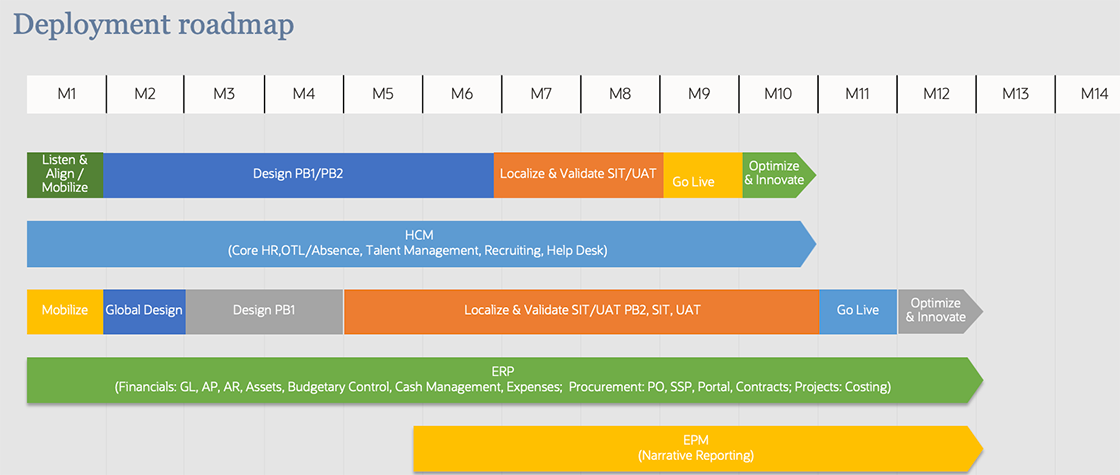Select the blue Design PB1/PB2 bar
The width and height of the screenshot is (1120, 475).
click(298, 174)
